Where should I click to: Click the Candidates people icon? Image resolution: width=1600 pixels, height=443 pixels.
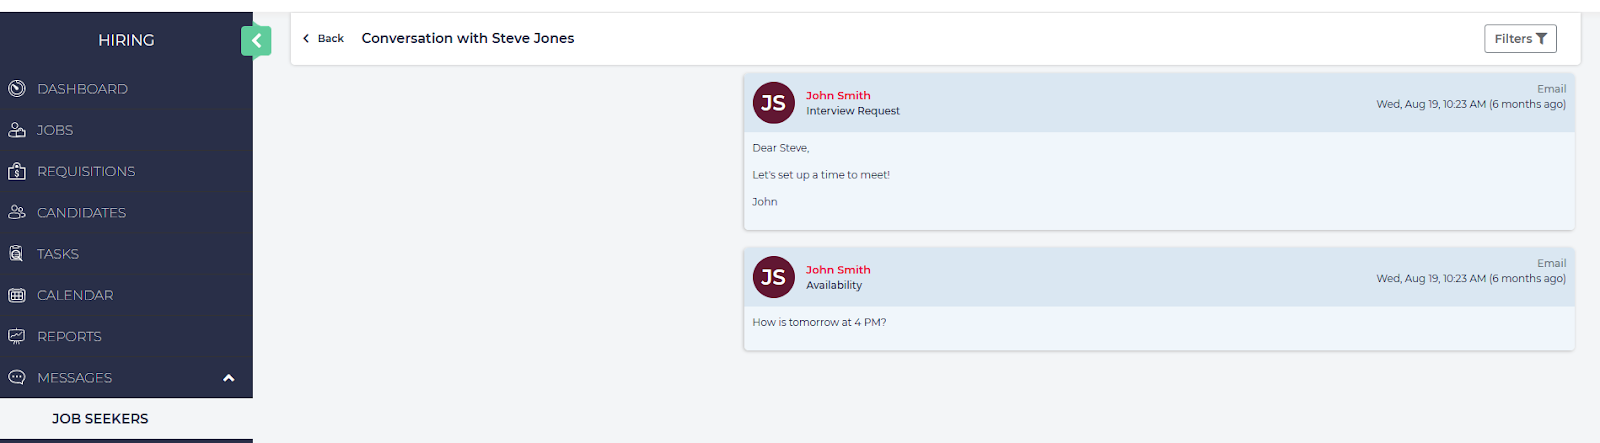pos(17,212)
